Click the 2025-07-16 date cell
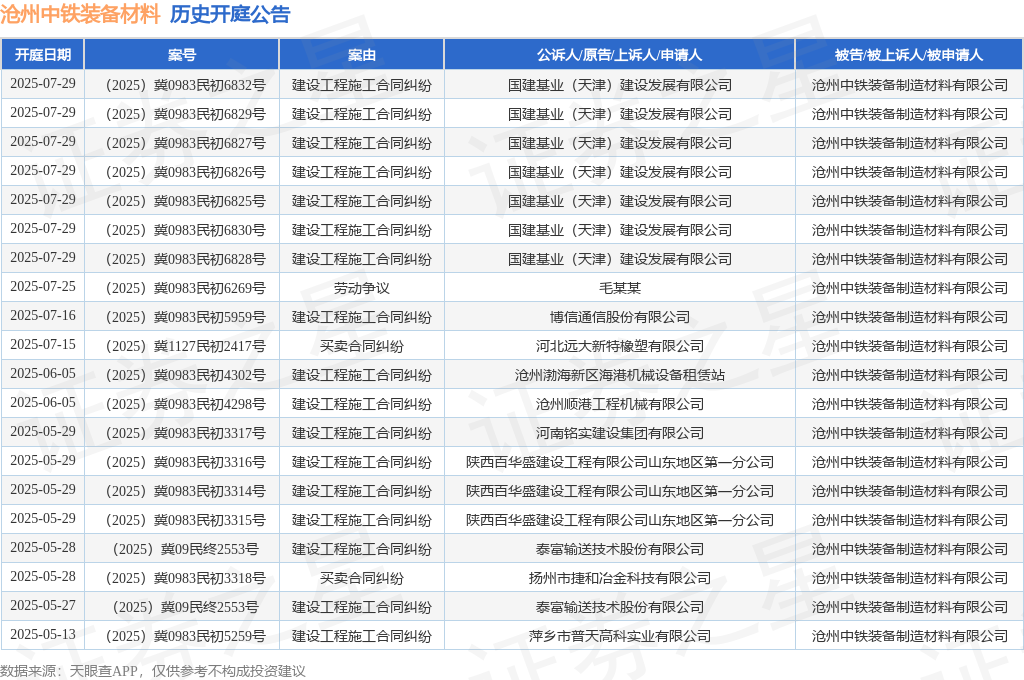The height and width of the screenshot is (680, 1024). point(42,316)
